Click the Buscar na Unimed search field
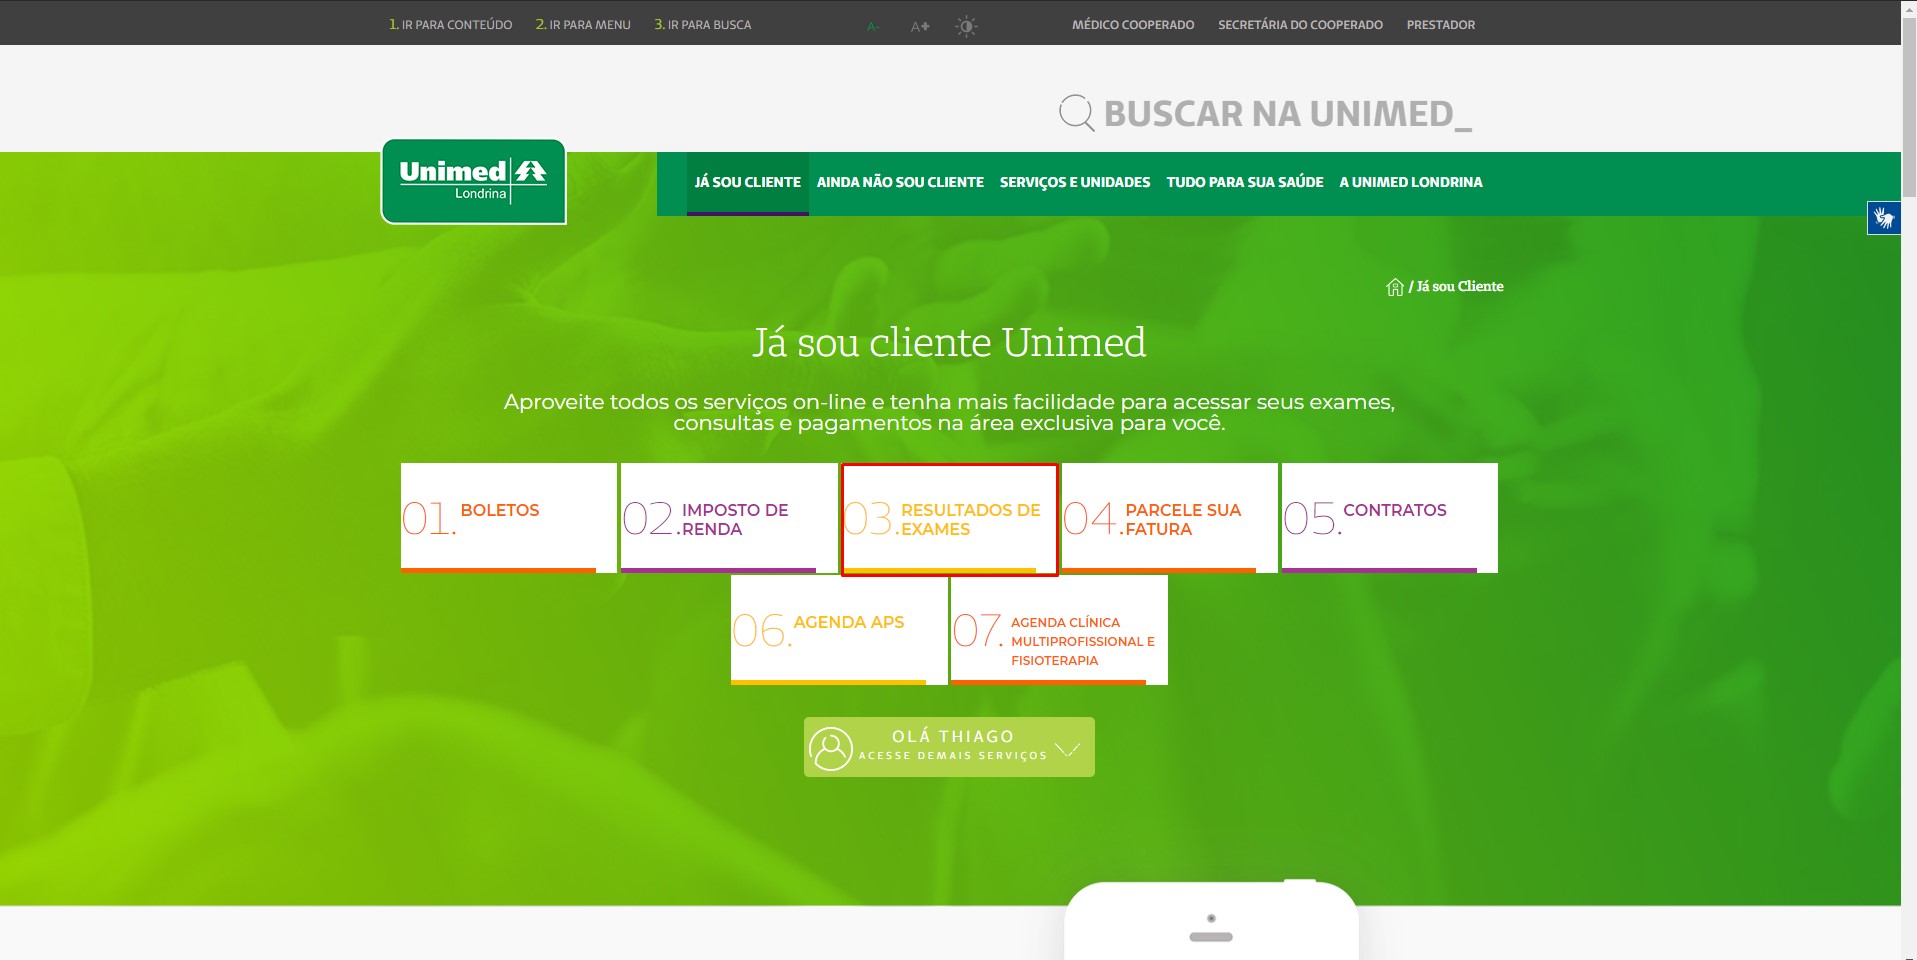Image resolution: width=1917 pixels, height=960 pixels. point(1287,114)
